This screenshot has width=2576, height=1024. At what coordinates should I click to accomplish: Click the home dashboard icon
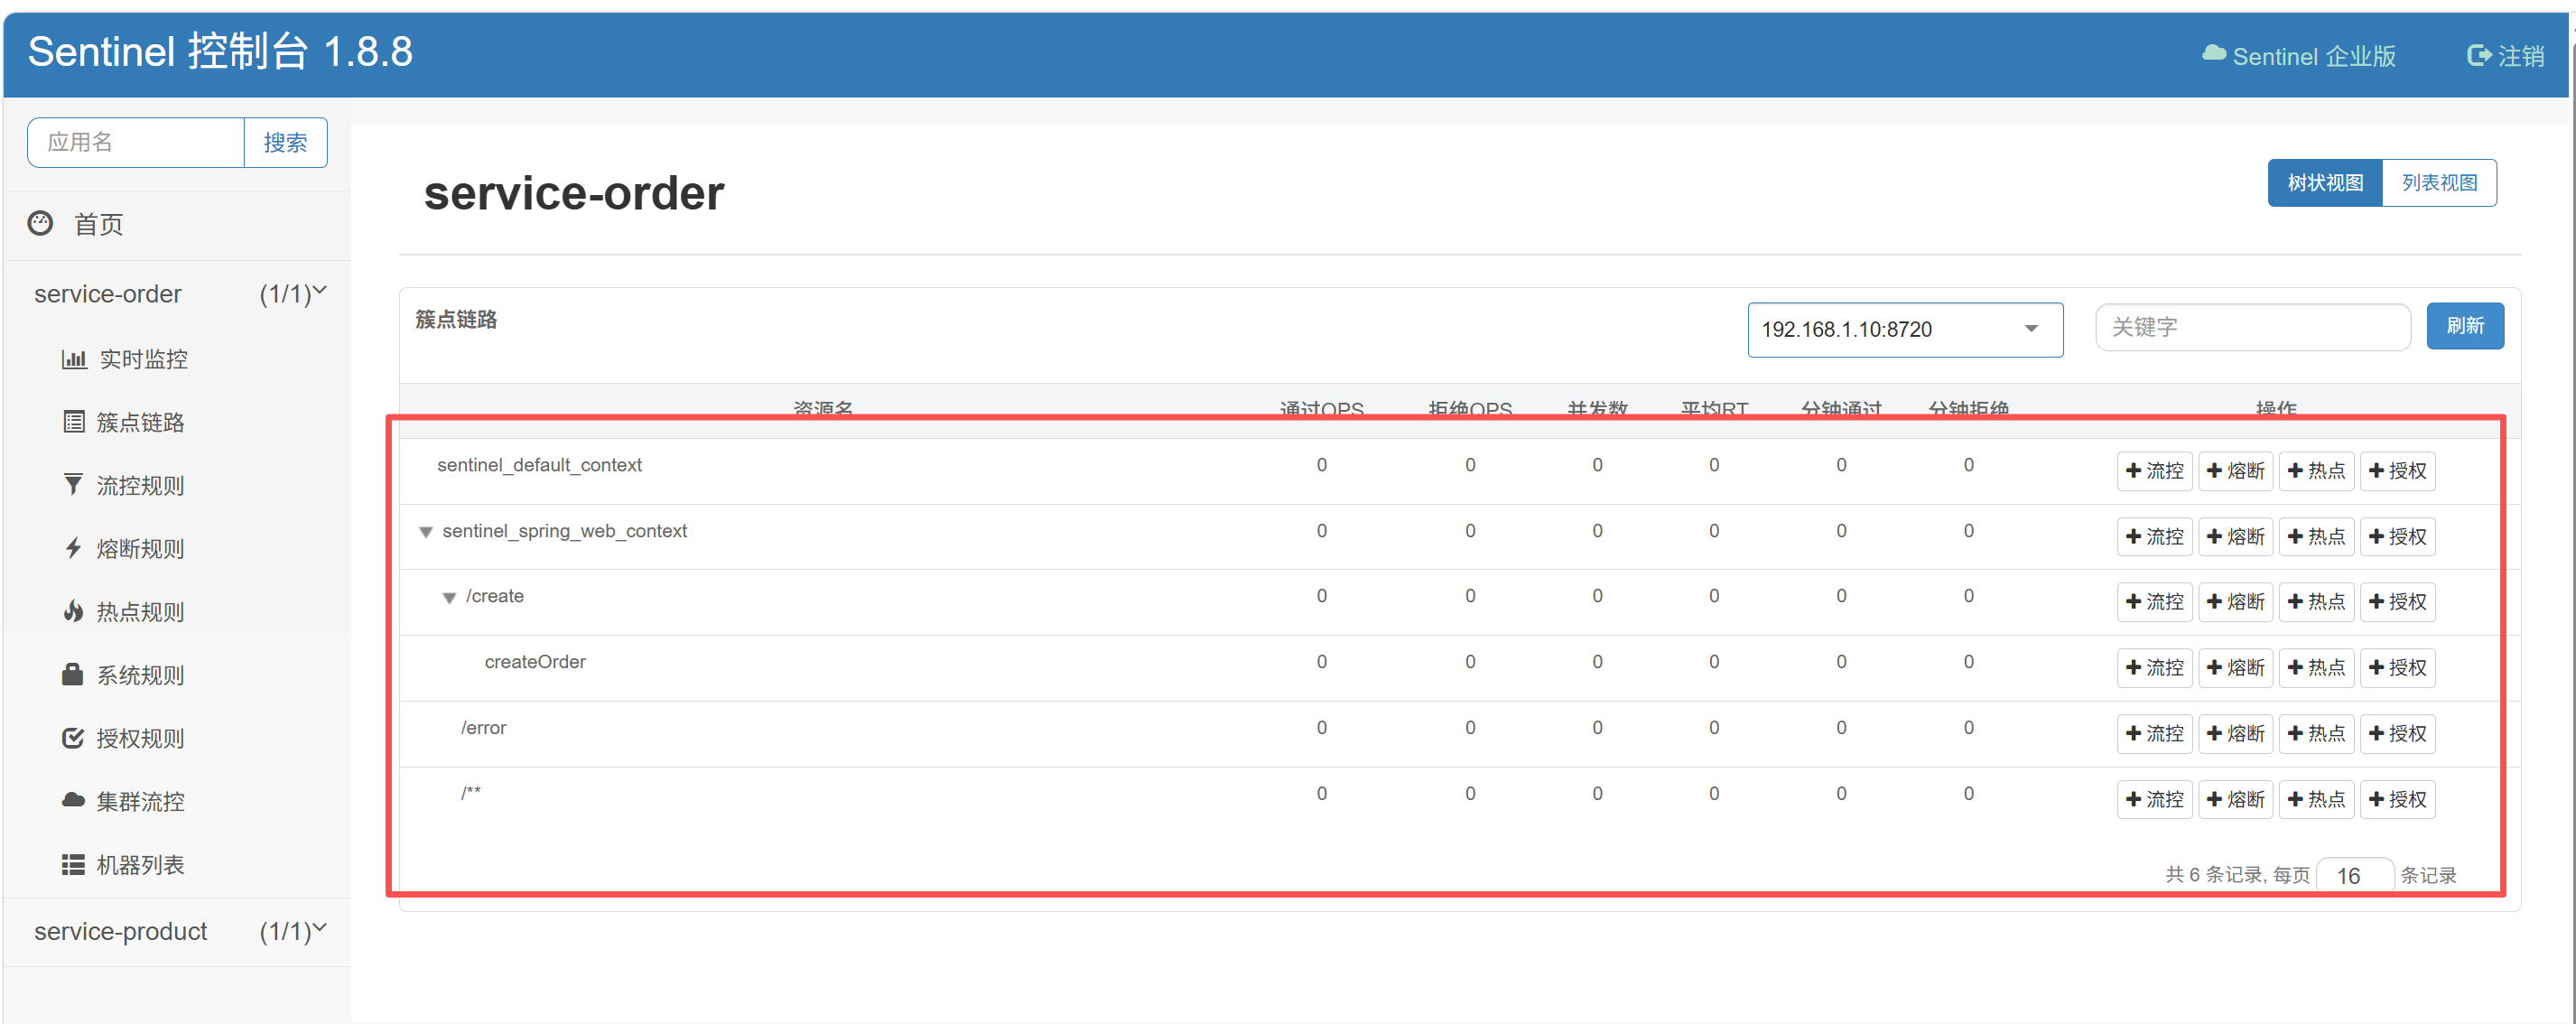[x=40, y=223]
